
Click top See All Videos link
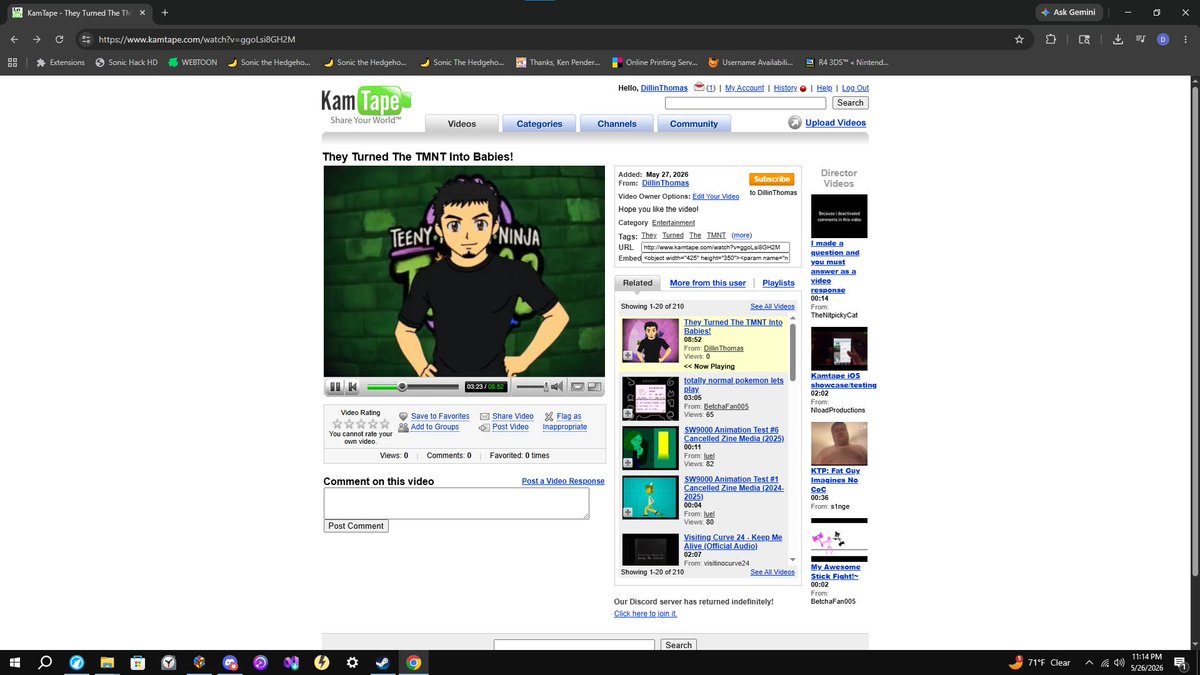(772, 306)
